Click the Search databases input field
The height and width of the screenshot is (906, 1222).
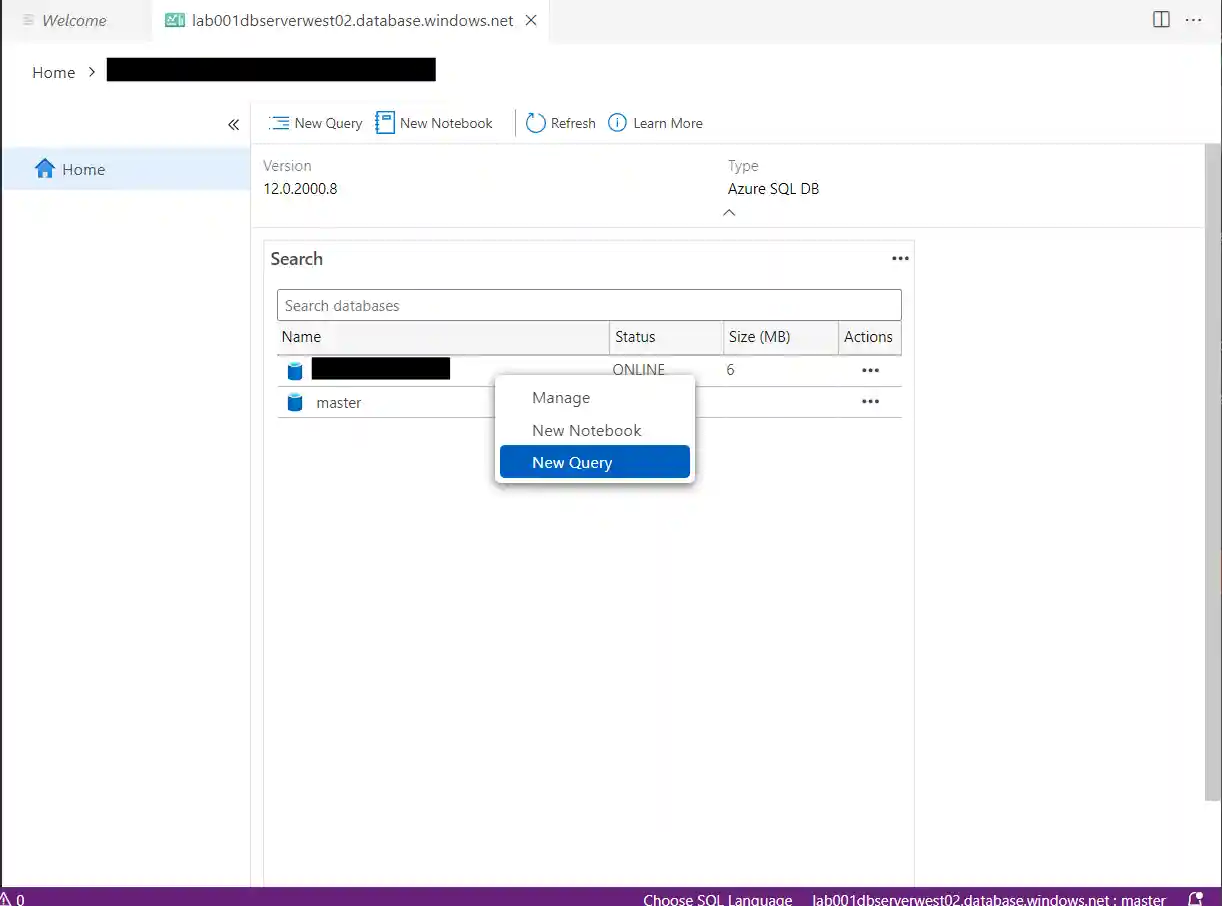(x=588, y=305)
